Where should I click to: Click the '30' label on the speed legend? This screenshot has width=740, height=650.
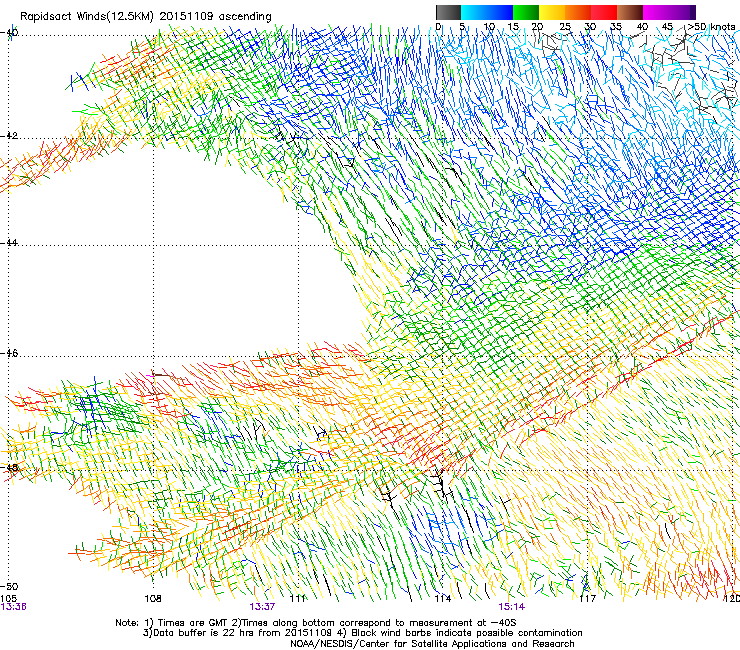(590, 27)
